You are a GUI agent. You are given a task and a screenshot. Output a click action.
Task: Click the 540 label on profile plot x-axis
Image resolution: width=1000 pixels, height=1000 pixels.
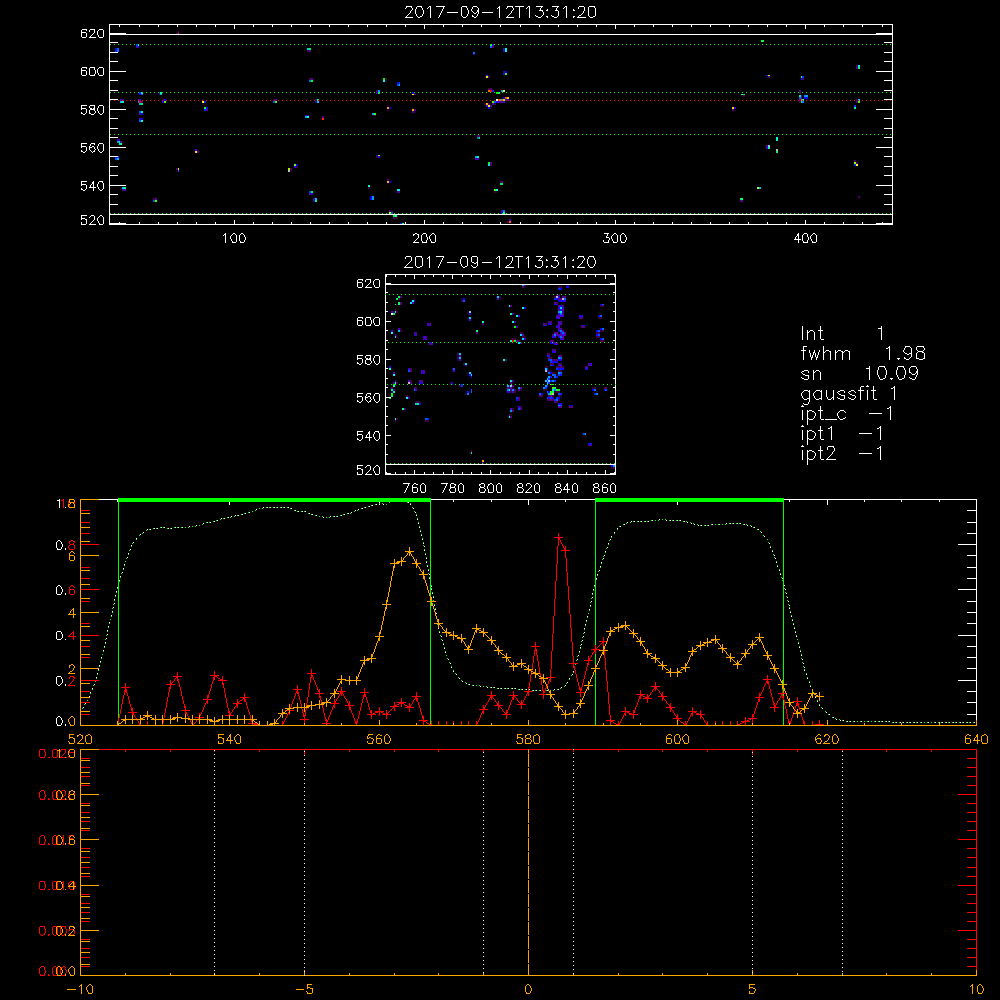(x=230, y=739)
